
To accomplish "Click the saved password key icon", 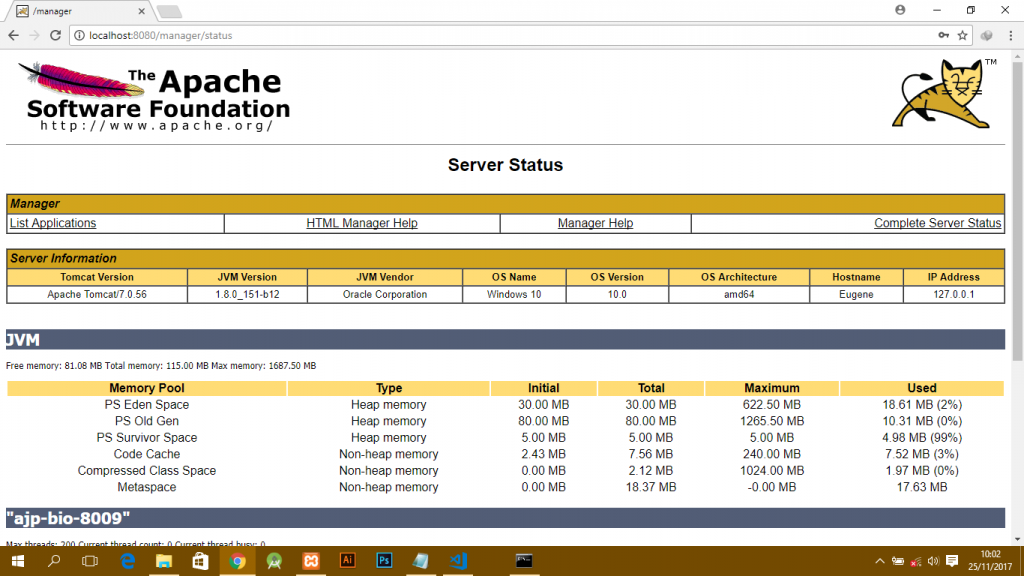I will click(944, 36).
